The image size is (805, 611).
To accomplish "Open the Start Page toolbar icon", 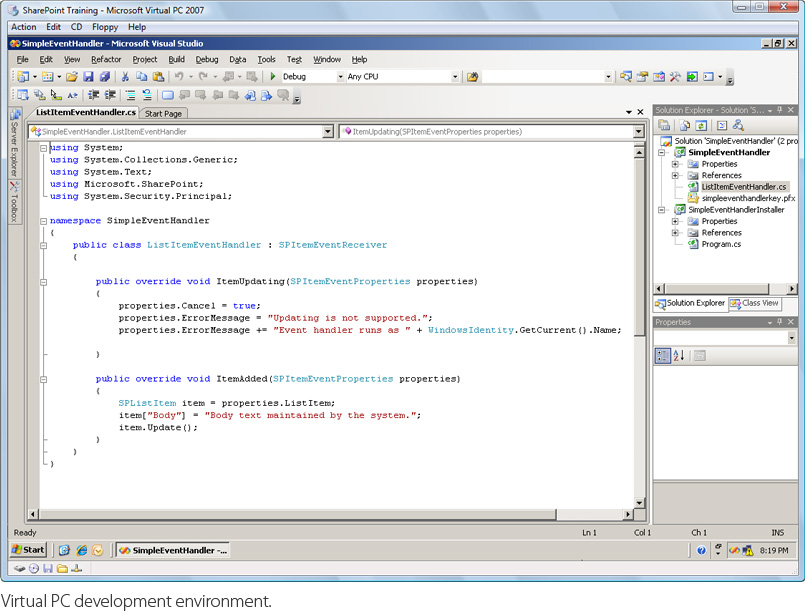I will tap(692, 77).
